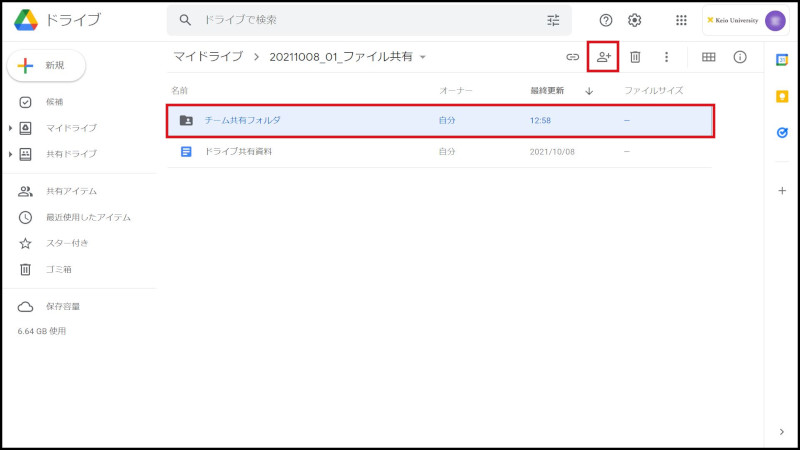Open the Google apps grid launcher
Image resolution: width=800 pixels, height=450 pixels.
(x=681, y=20)
